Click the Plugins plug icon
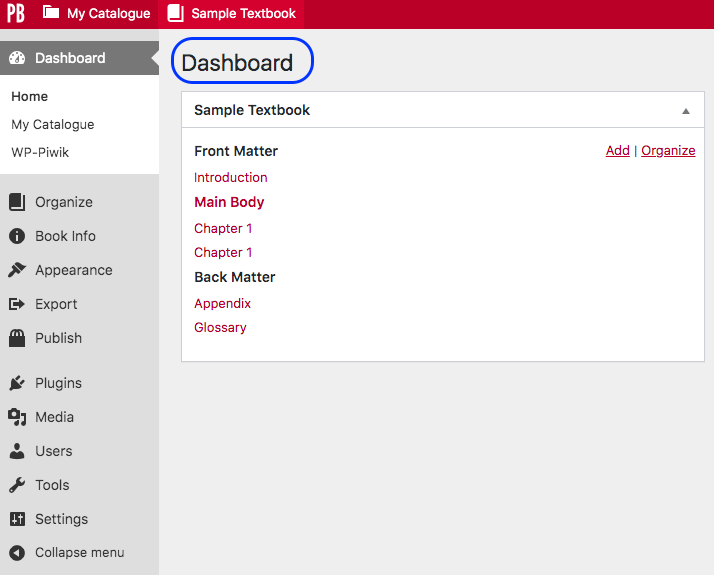 point(17,383)
